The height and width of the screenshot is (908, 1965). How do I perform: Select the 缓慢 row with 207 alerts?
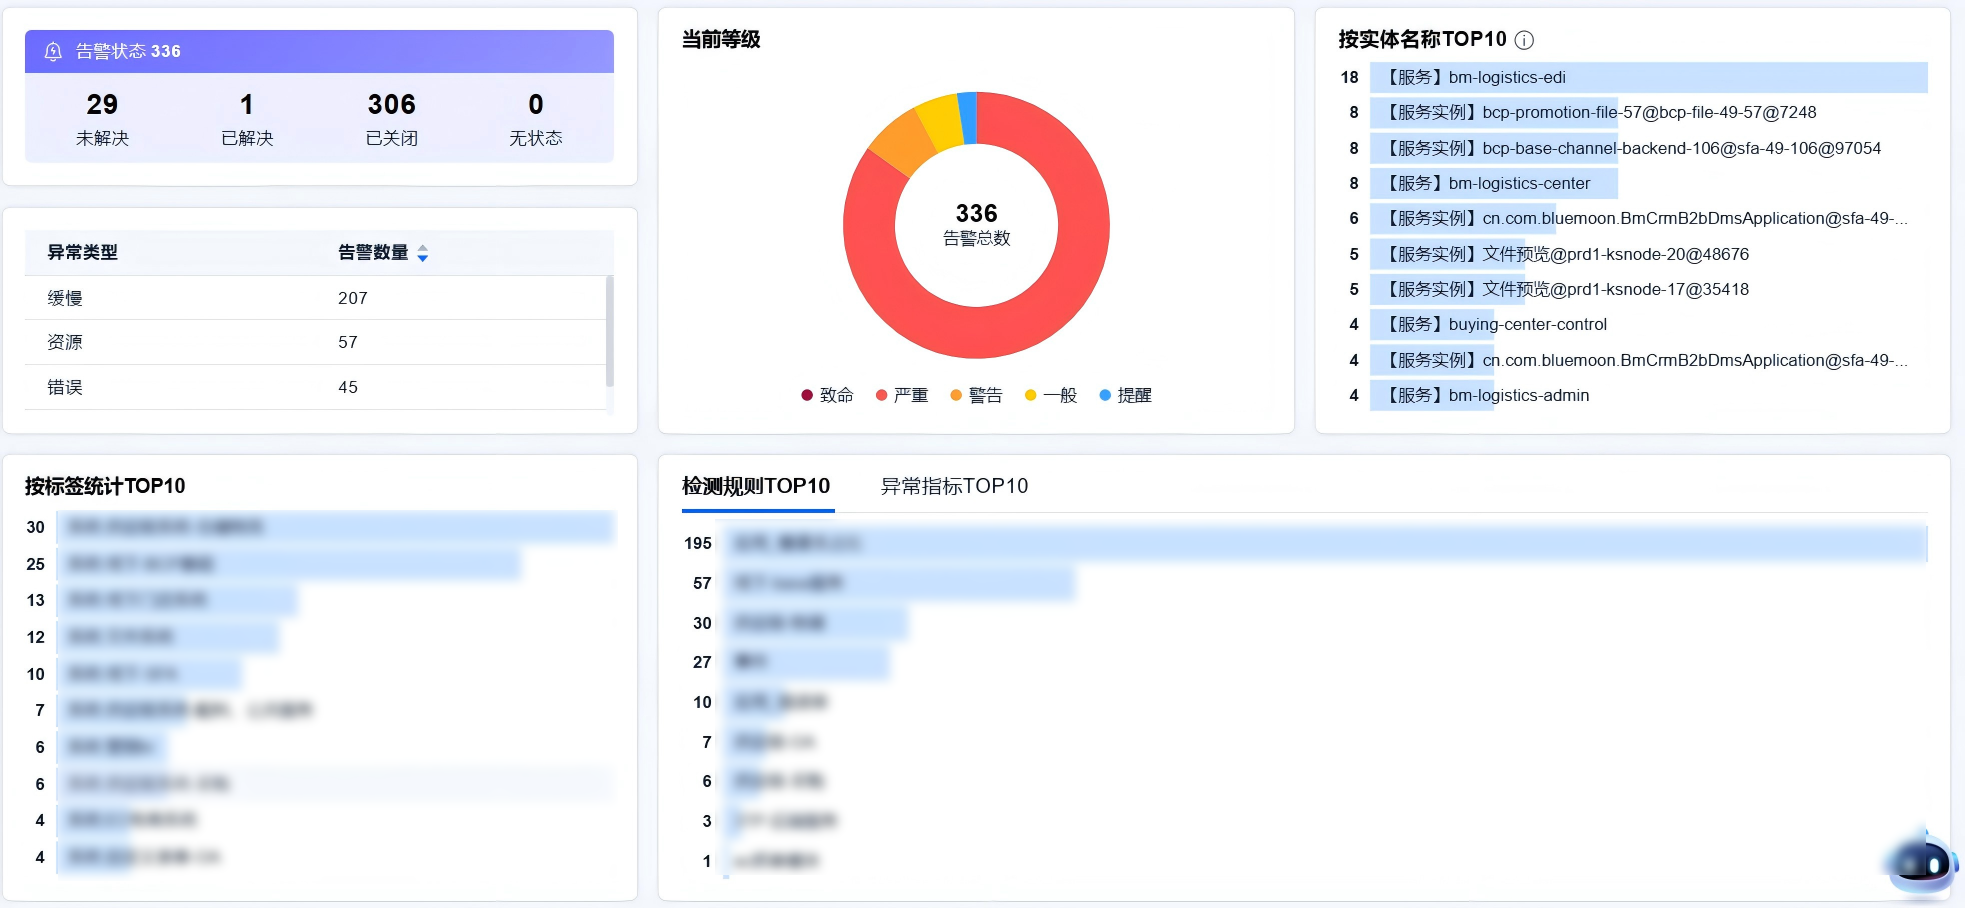[315, 298]
